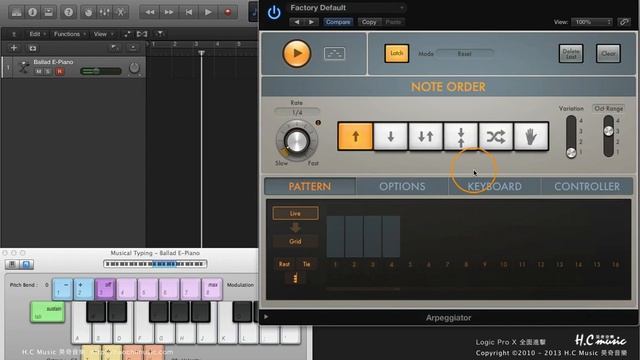Add a new track with plus button
Viewport: 640px width, 360px height.
tap(14, 48)
